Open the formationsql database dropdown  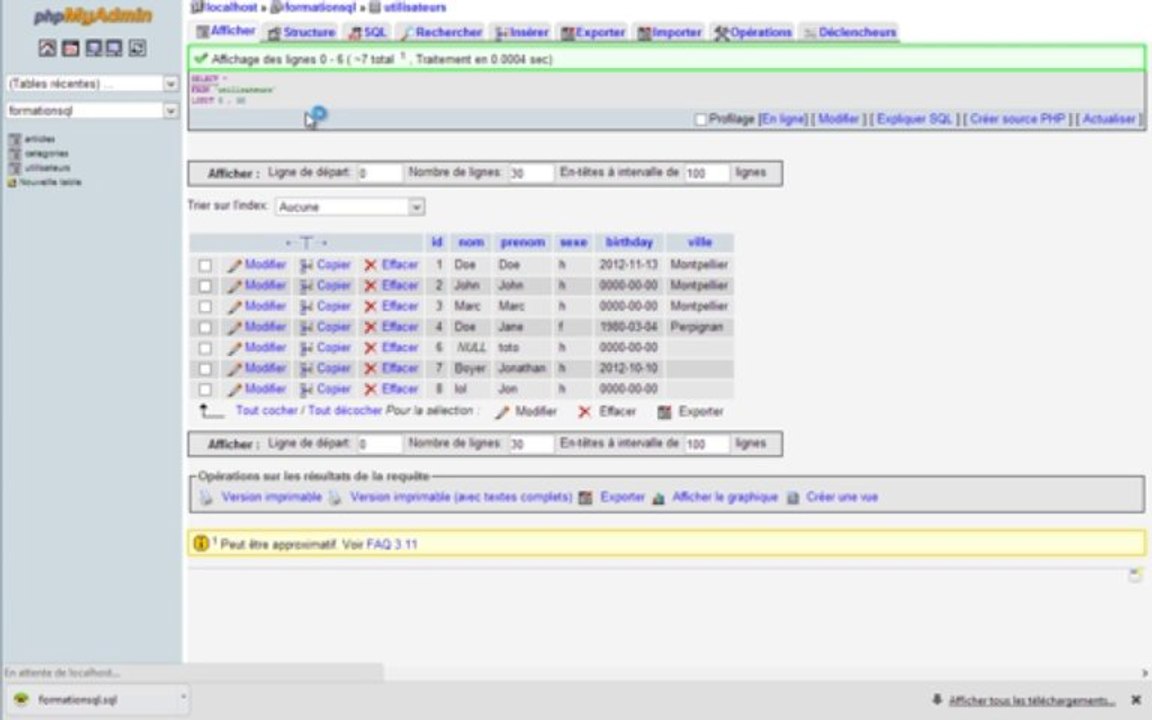tap(92, 110)
